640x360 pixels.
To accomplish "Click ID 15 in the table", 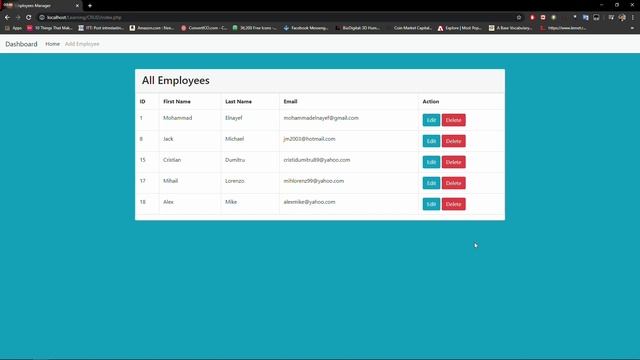I will [x=142, y=160].
